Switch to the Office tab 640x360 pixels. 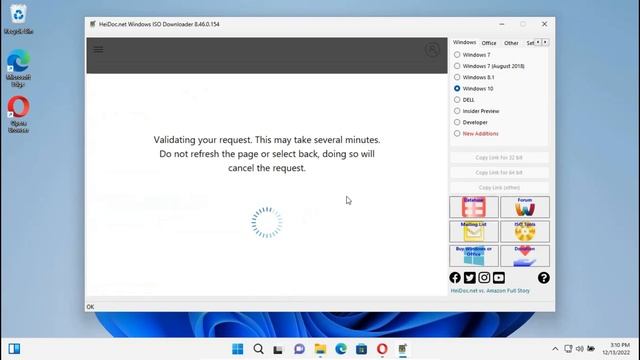489,43
